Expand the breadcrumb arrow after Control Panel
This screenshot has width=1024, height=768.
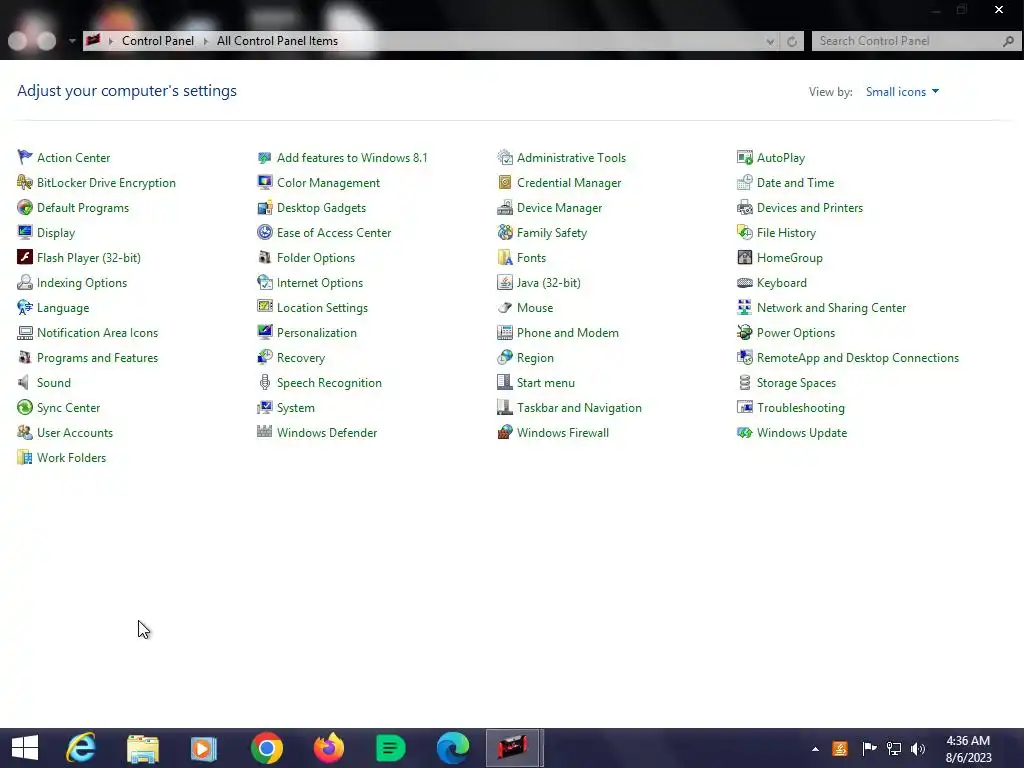click(x=206, y=41)
